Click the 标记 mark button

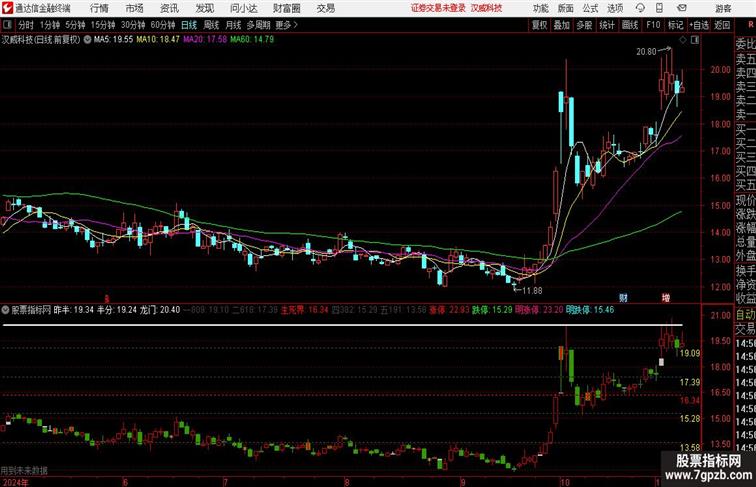[675, 25]
